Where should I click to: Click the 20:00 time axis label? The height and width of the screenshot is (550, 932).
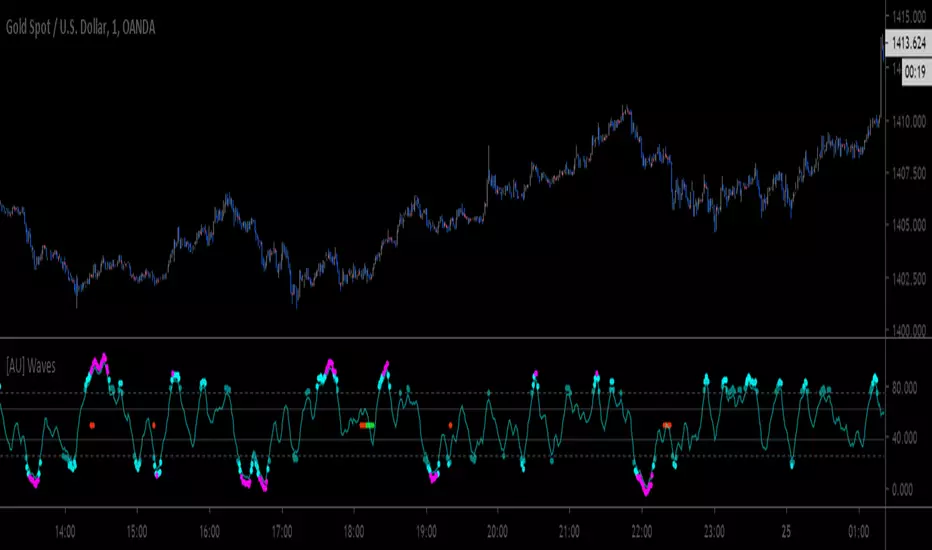pyautogui.click(x=498, y=532)
